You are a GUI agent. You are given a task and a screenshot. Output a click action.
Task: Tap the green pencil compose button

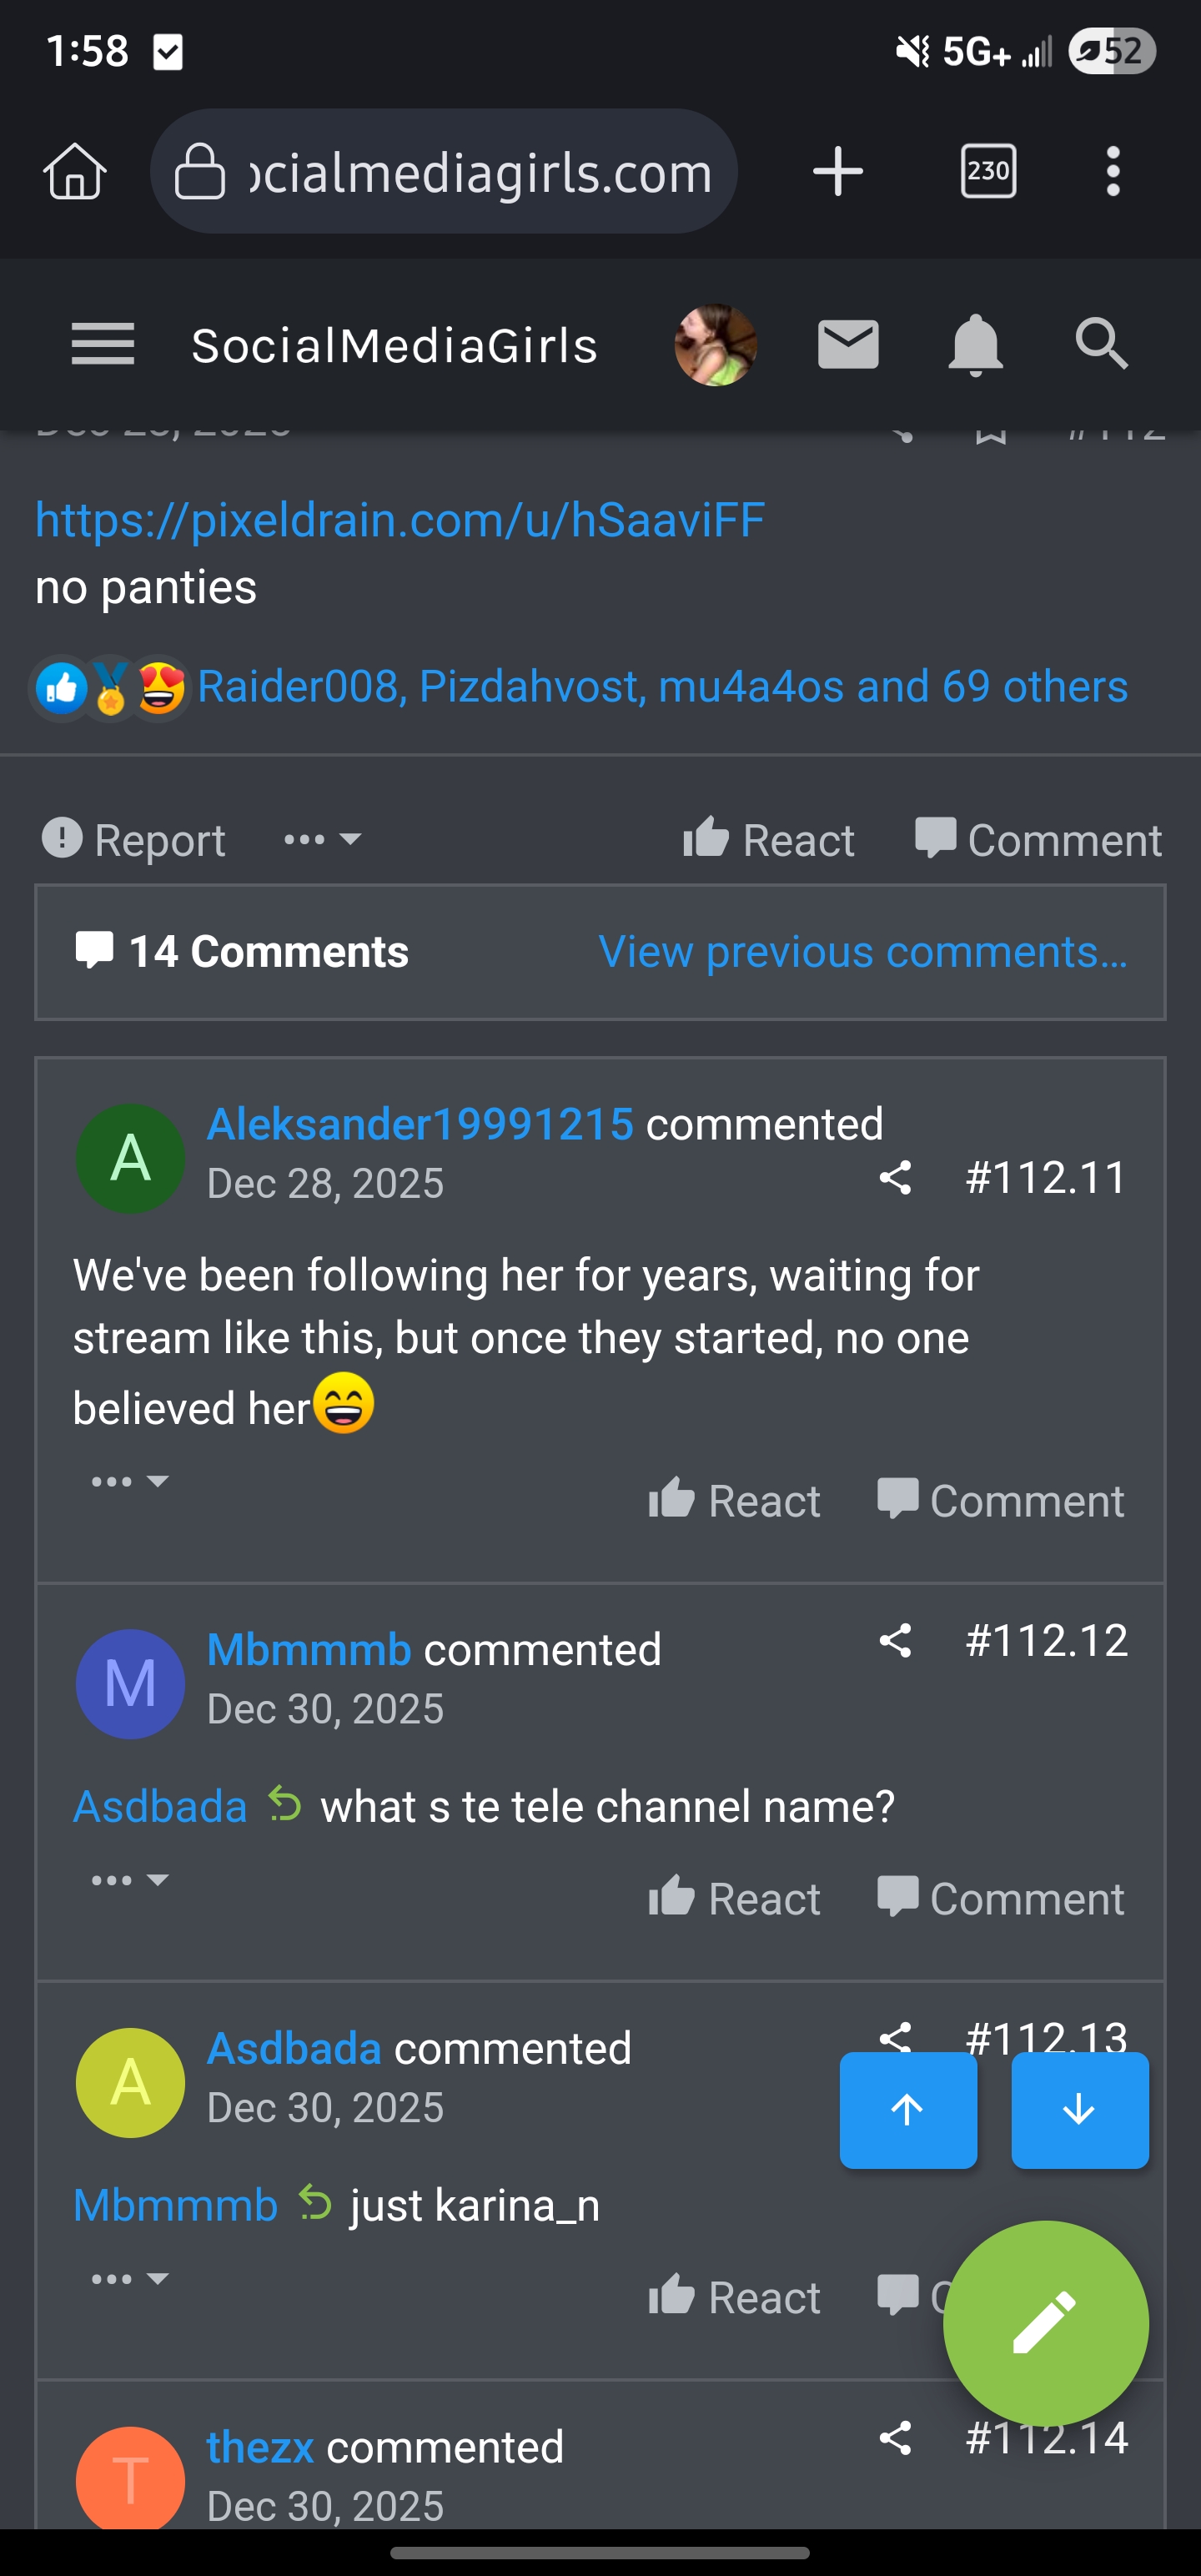[x=1045, y=2322]
